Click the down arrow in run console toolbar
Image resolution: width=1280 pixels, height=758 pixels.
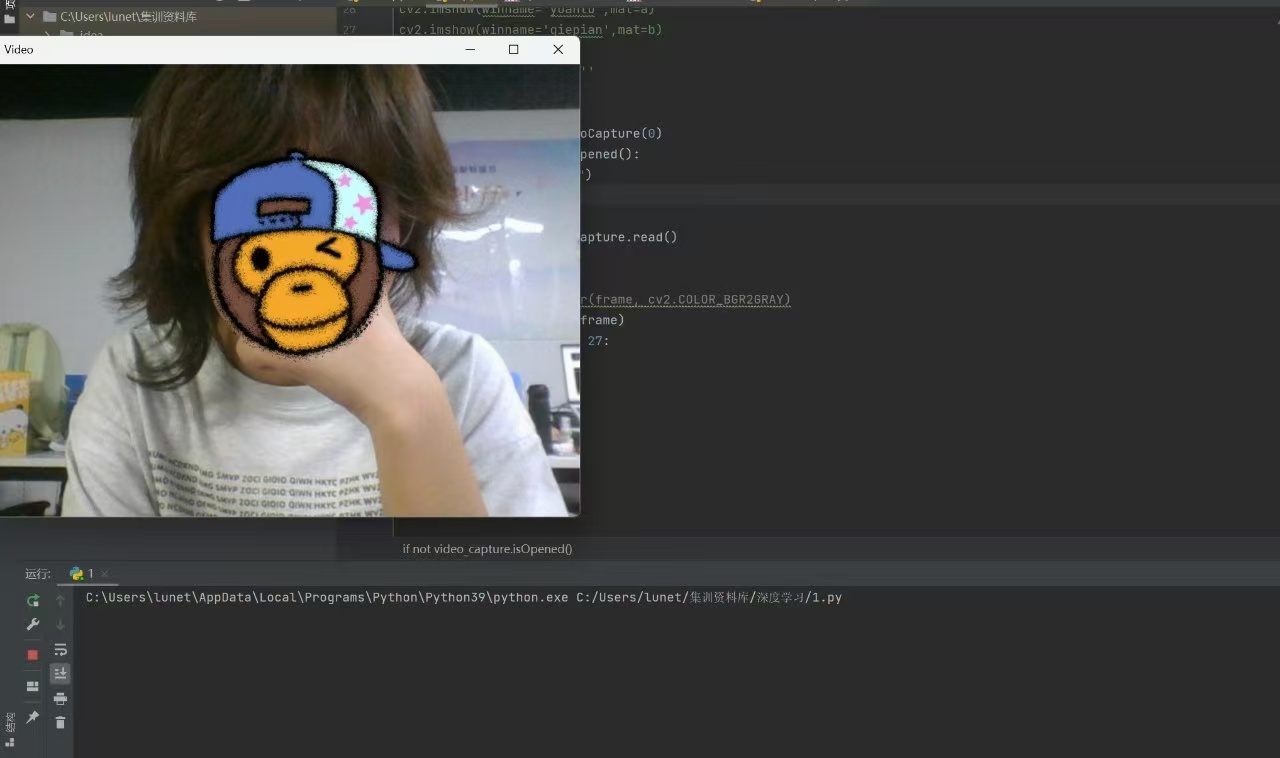tap(60, 625)
